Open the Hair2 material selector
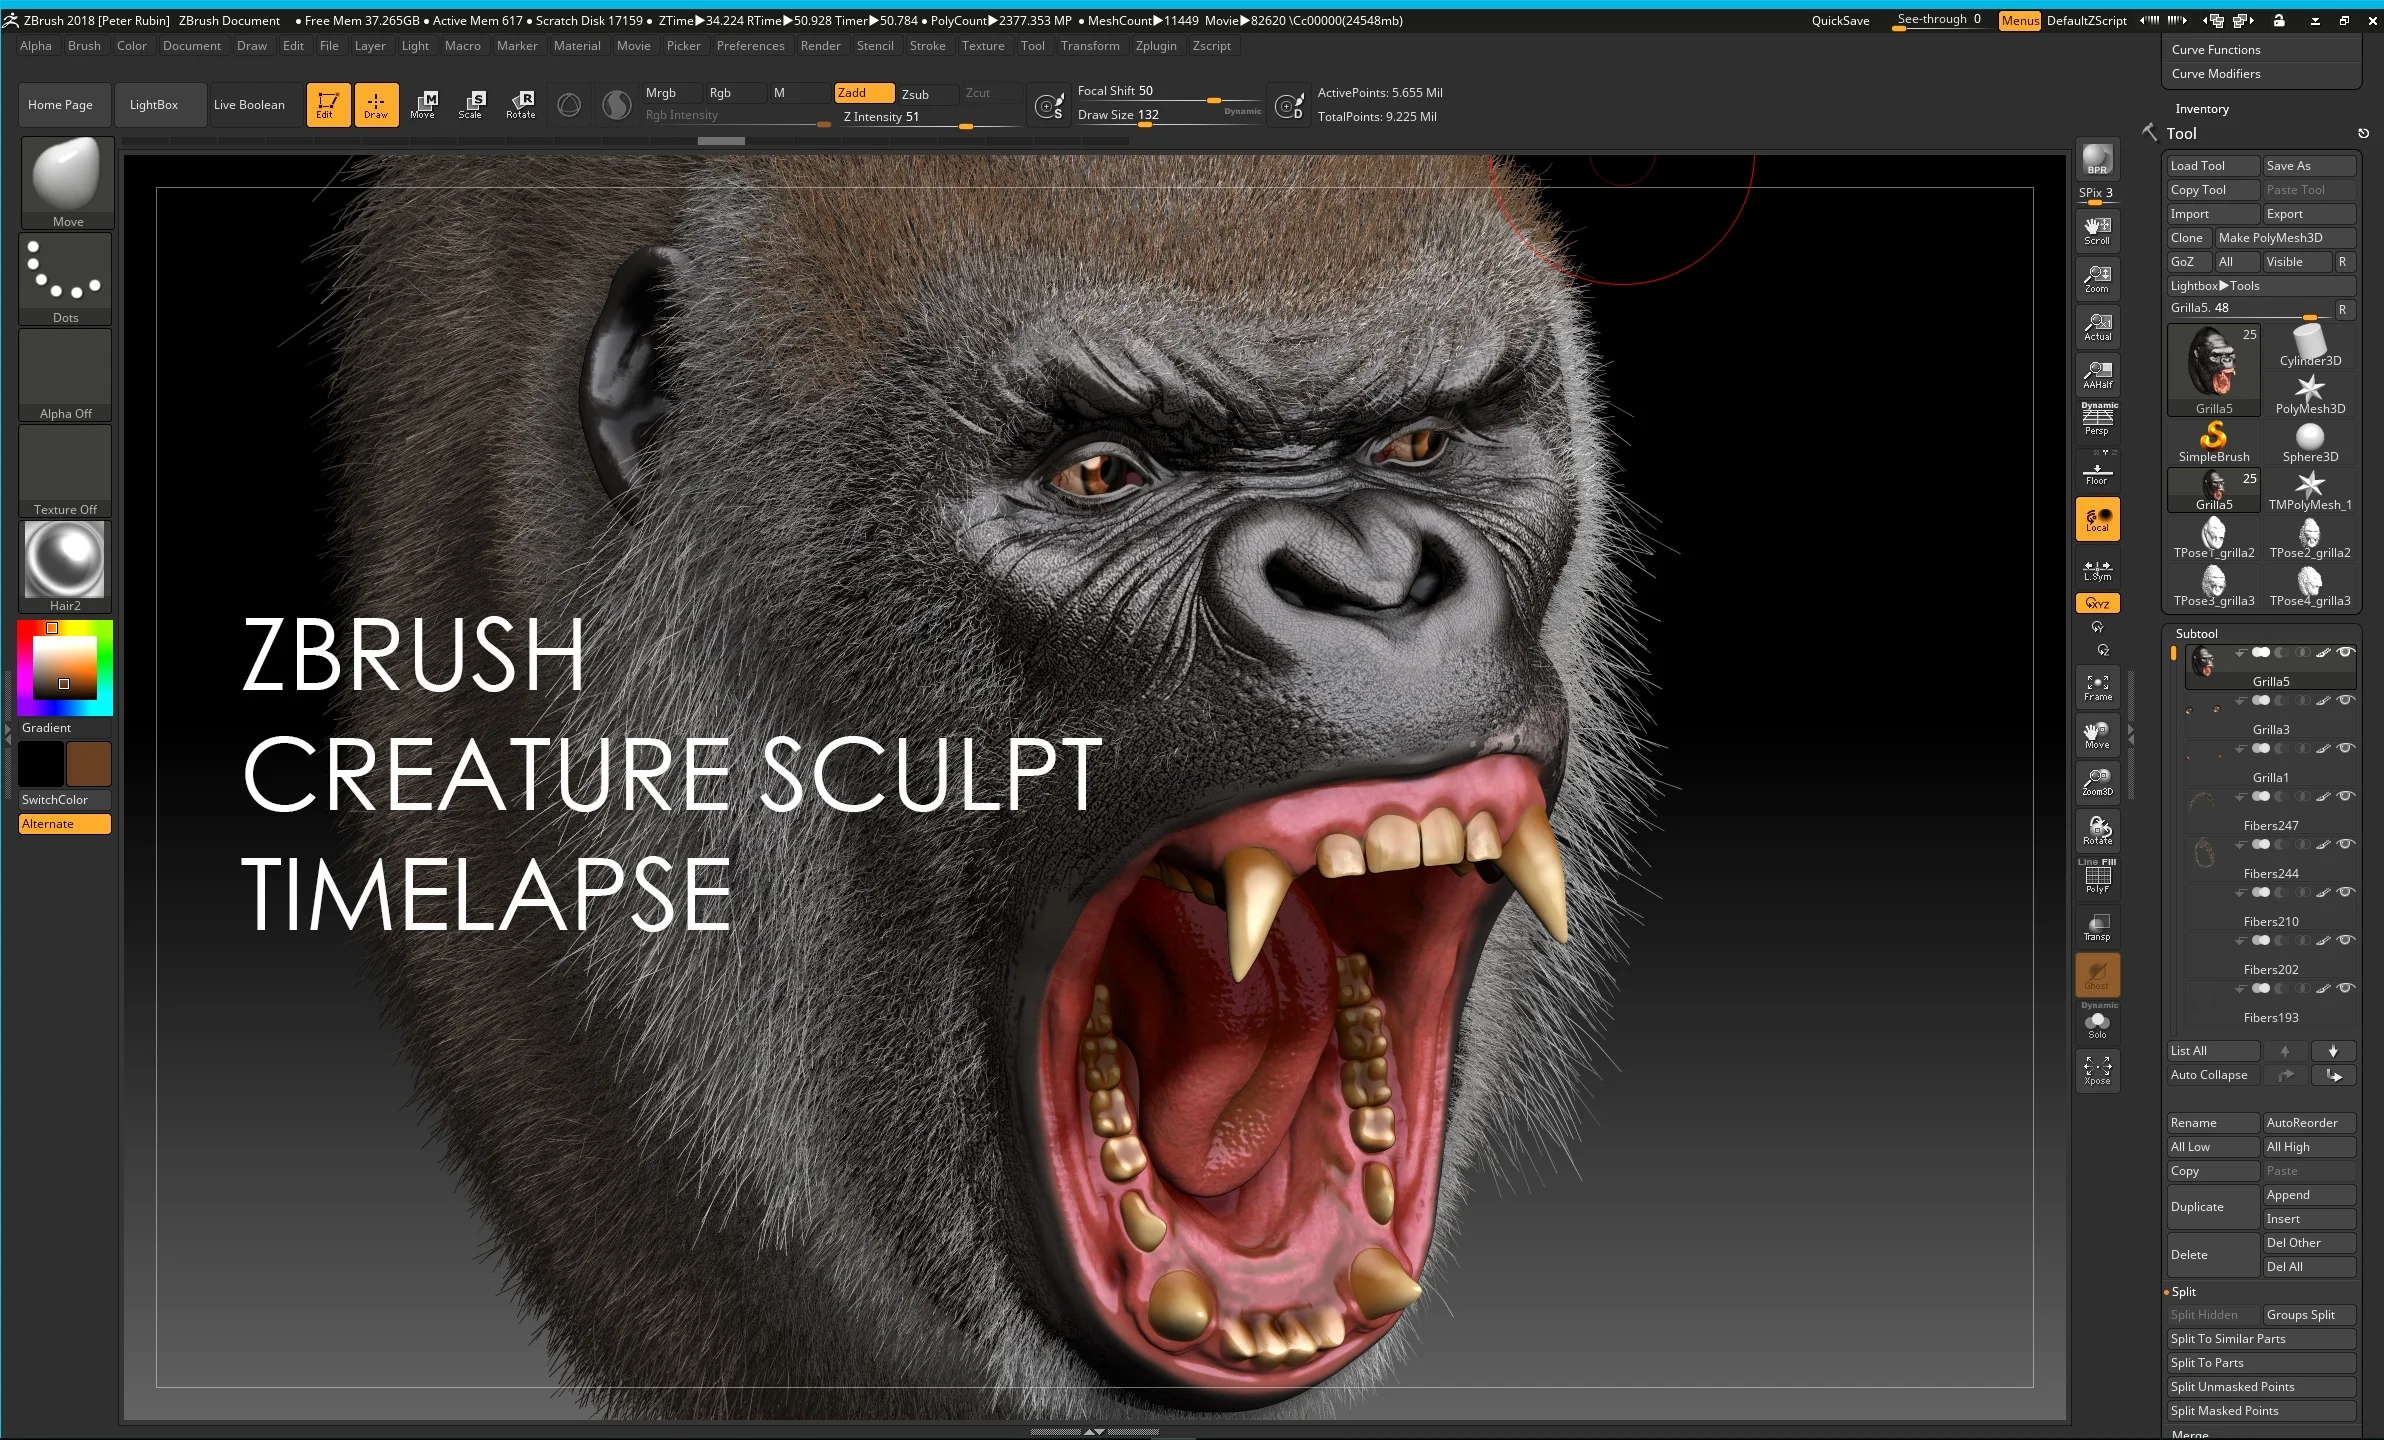Image resolution: width=2384 pixels, height=1440 pixels. pos(65,567)
